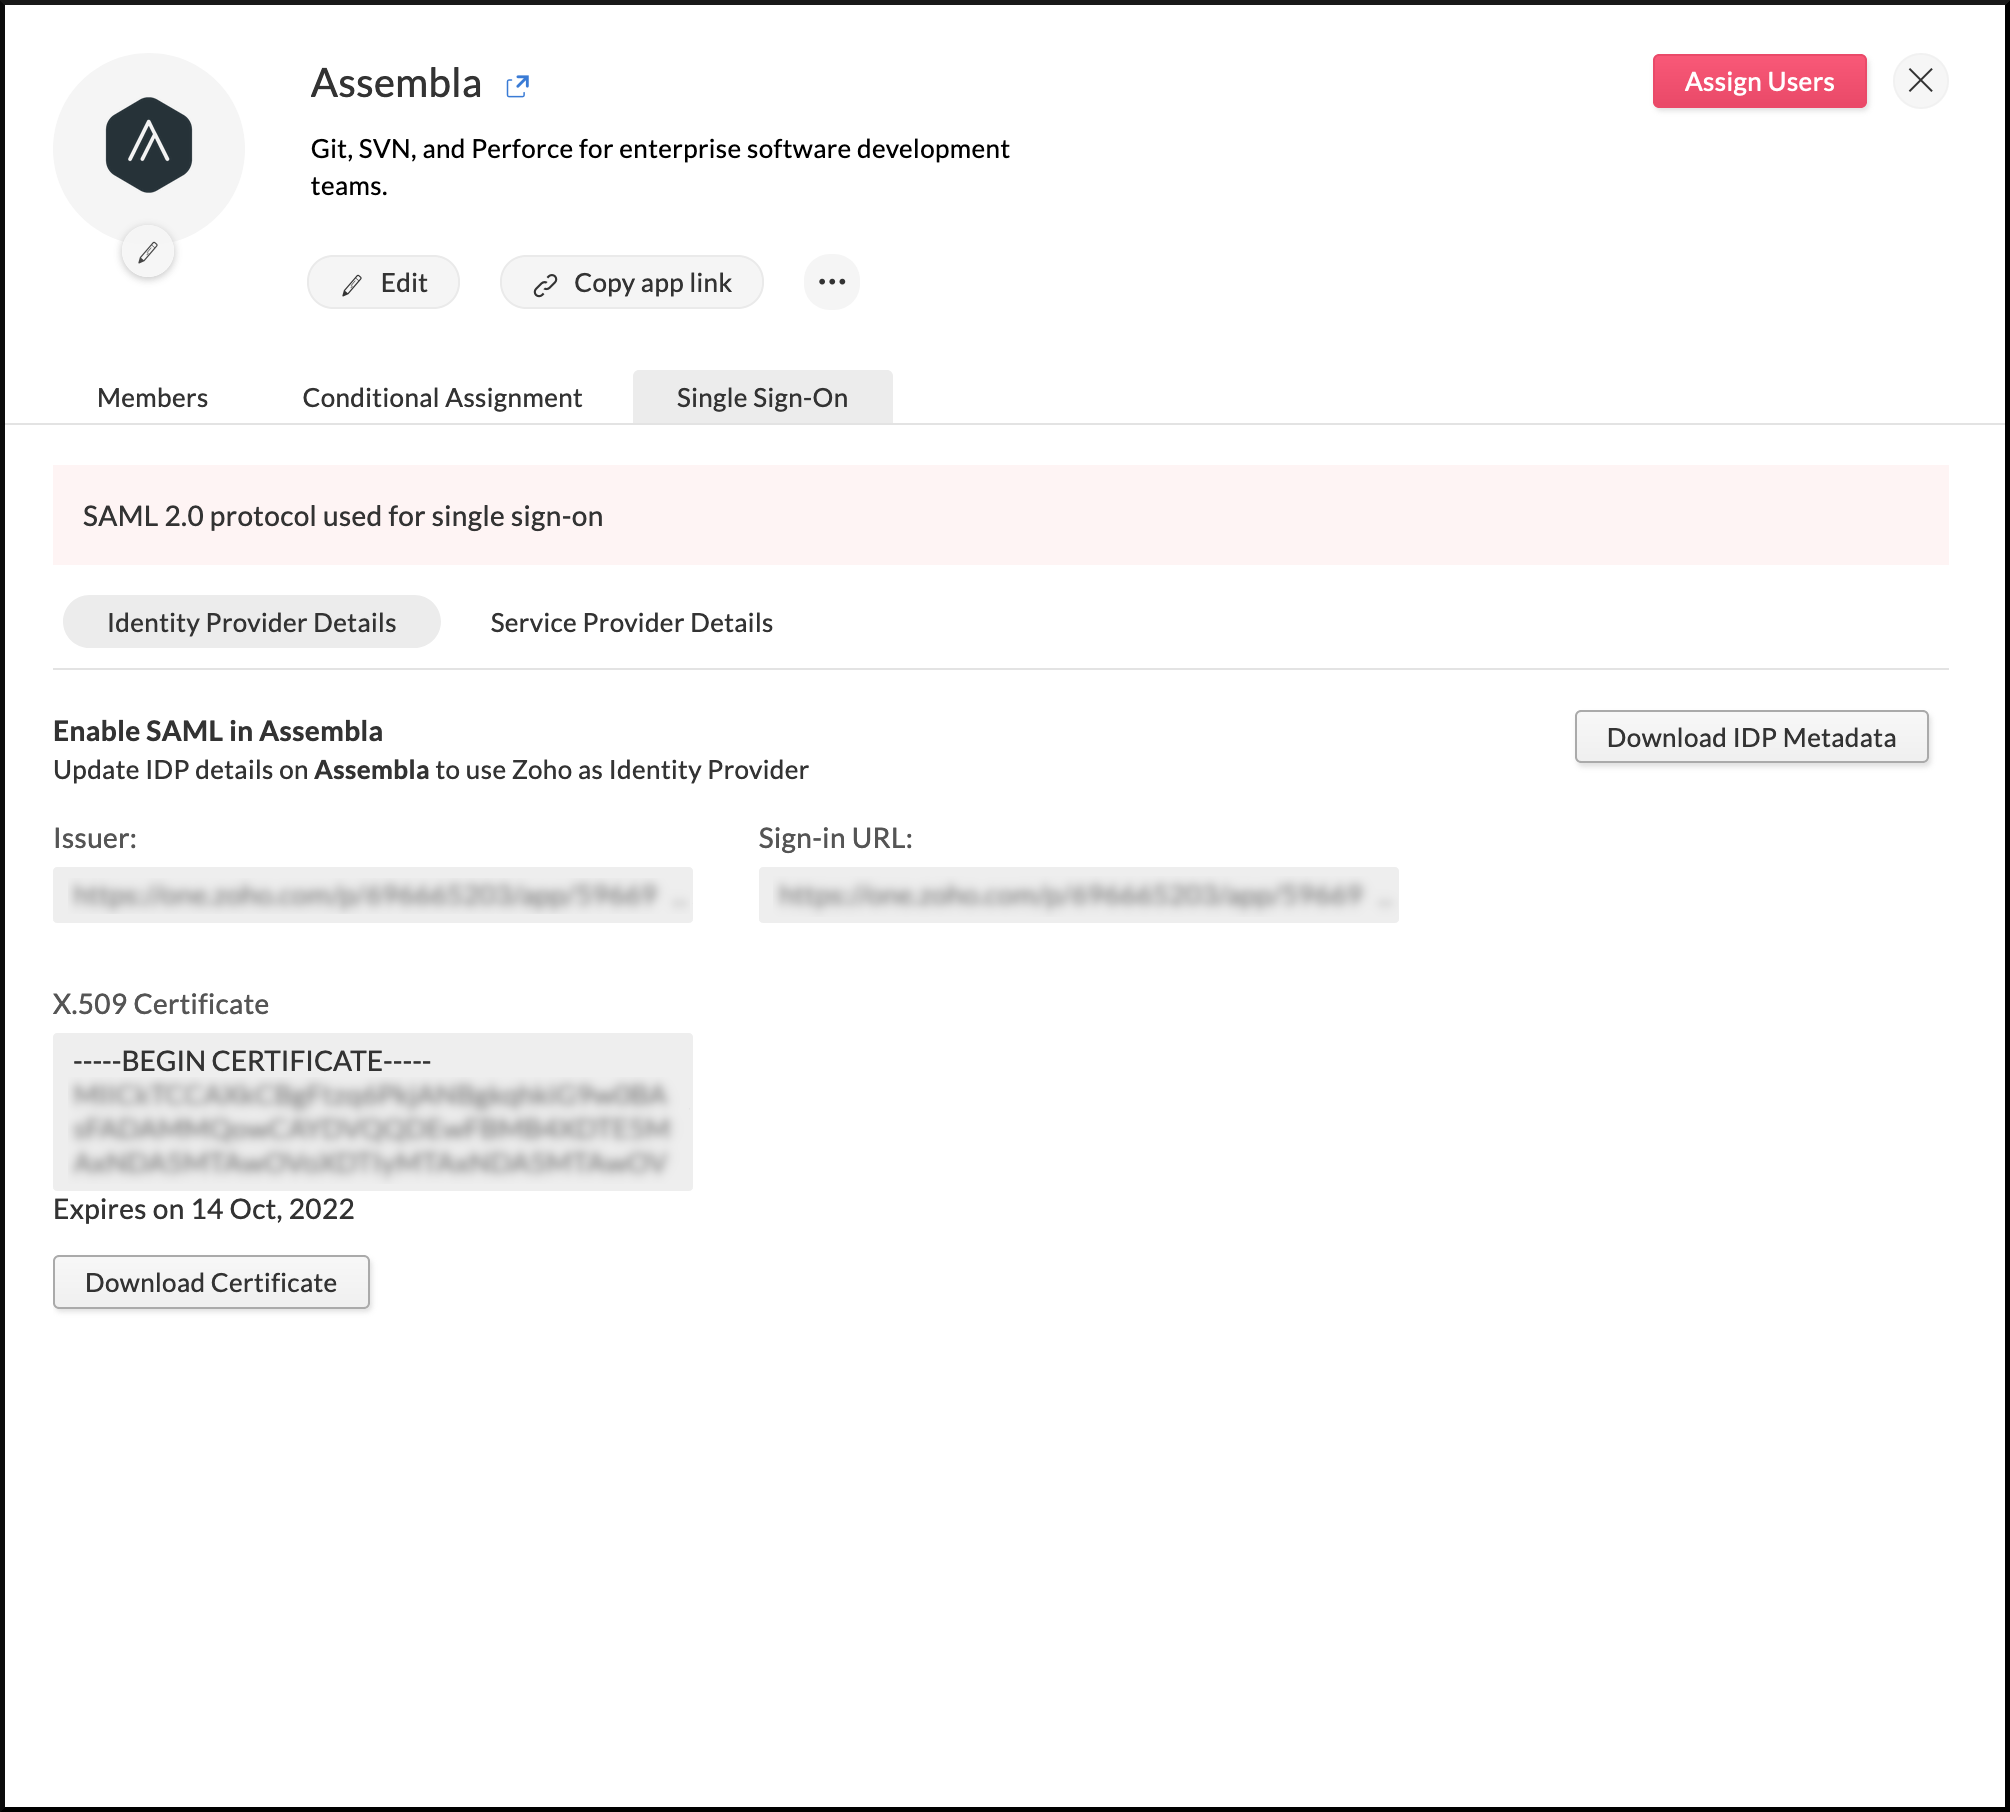Open Assembla via the external link icon

point(518,86)
